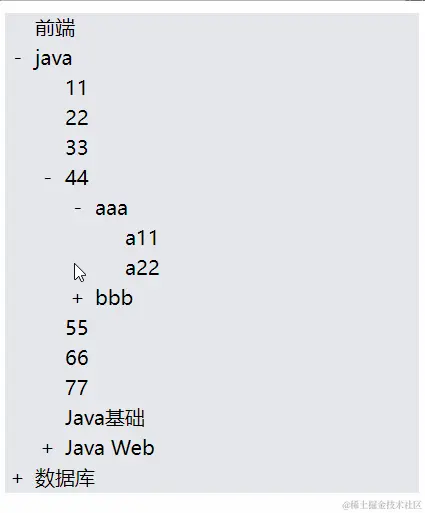Collapse the 44 node using its minus sign

[x=48, y=178]
